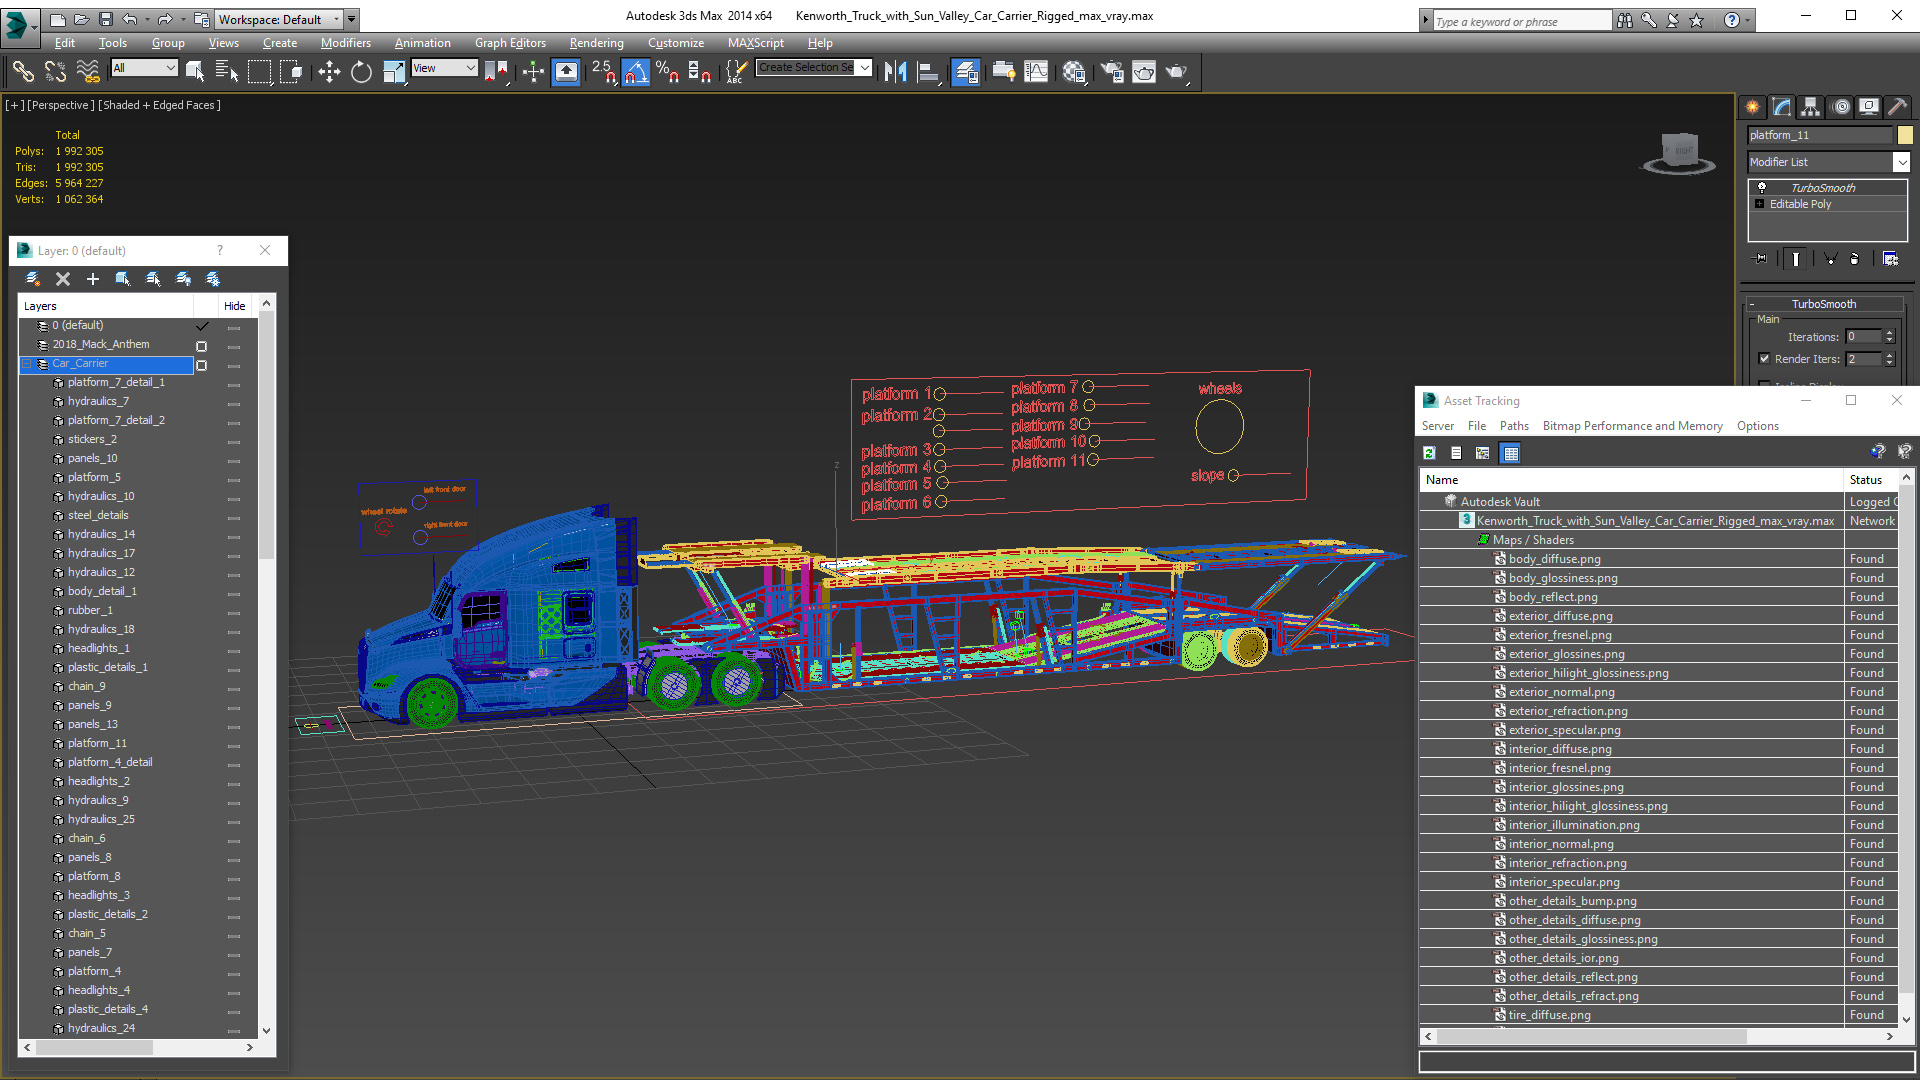1920x1080 pixels.
Task: Open Workspace Default dropdown
Action: click(279, 19)
